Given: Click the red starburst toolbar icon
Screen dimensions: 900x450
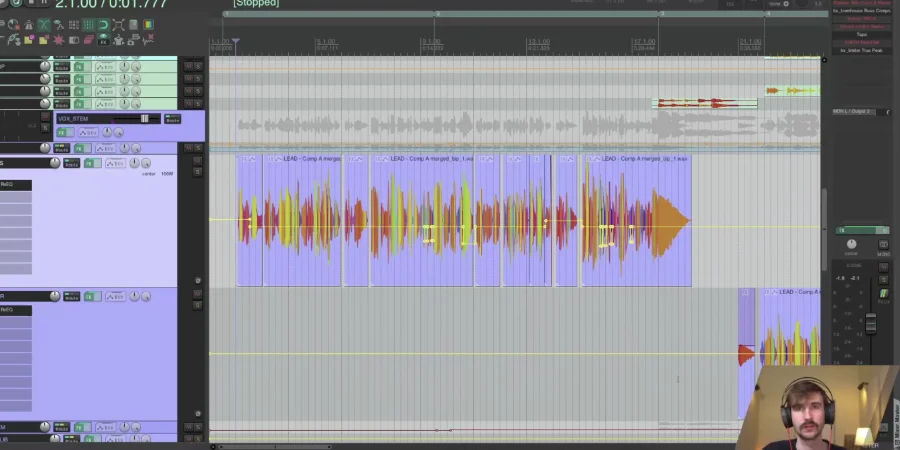Looking at the screenshot, I should tap(59, 40).
